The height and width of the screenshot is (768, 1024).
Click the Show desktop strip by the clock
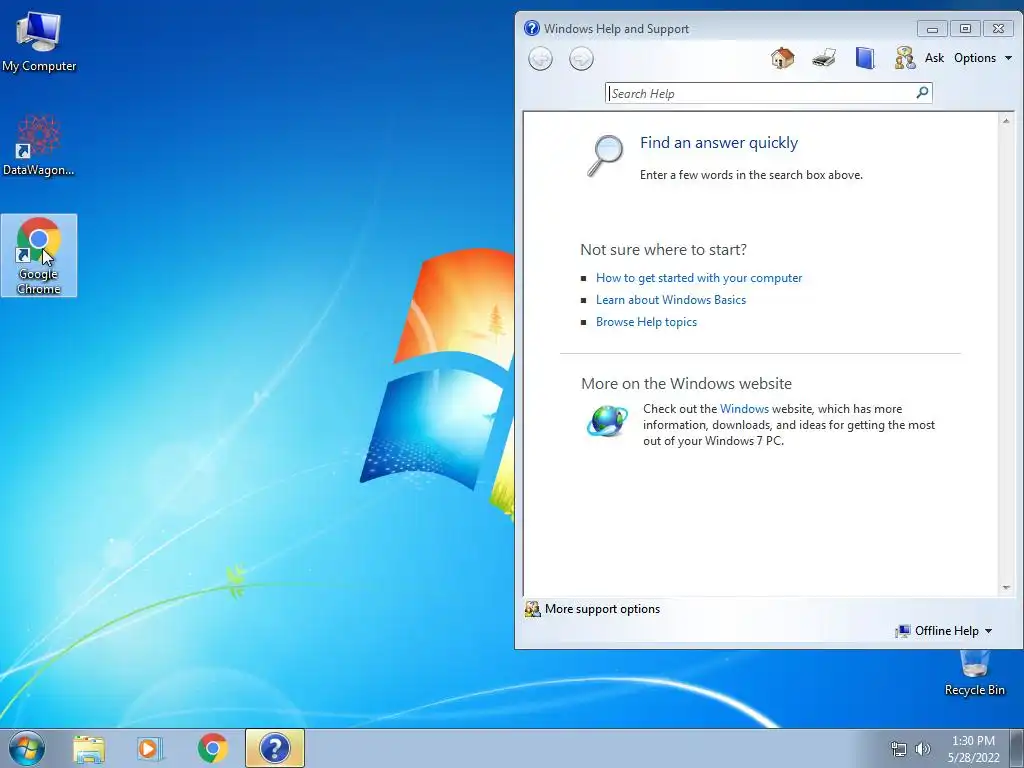[x=1017, y=748]
